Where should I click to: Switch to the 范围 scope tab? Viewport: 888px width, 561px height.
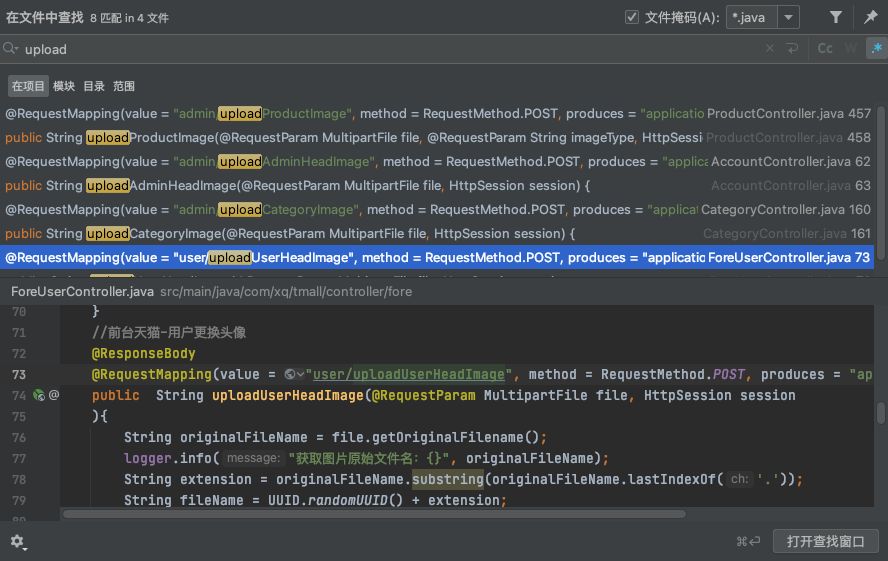124,86
